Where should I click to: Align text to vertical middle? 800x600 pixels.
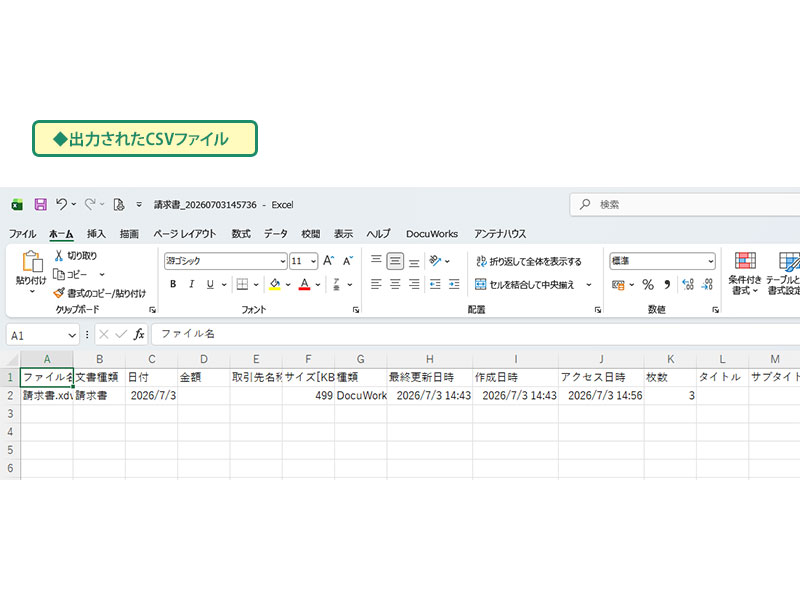tap(395, 261)
